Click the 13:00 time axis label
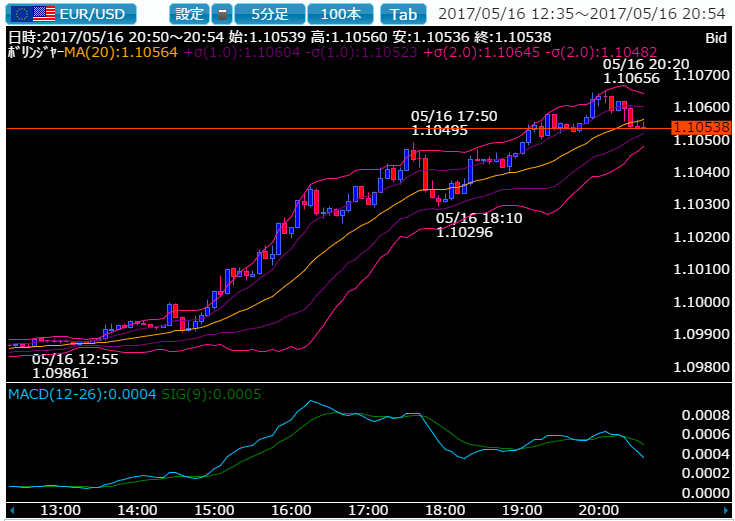735x521 pixels. 60,510
